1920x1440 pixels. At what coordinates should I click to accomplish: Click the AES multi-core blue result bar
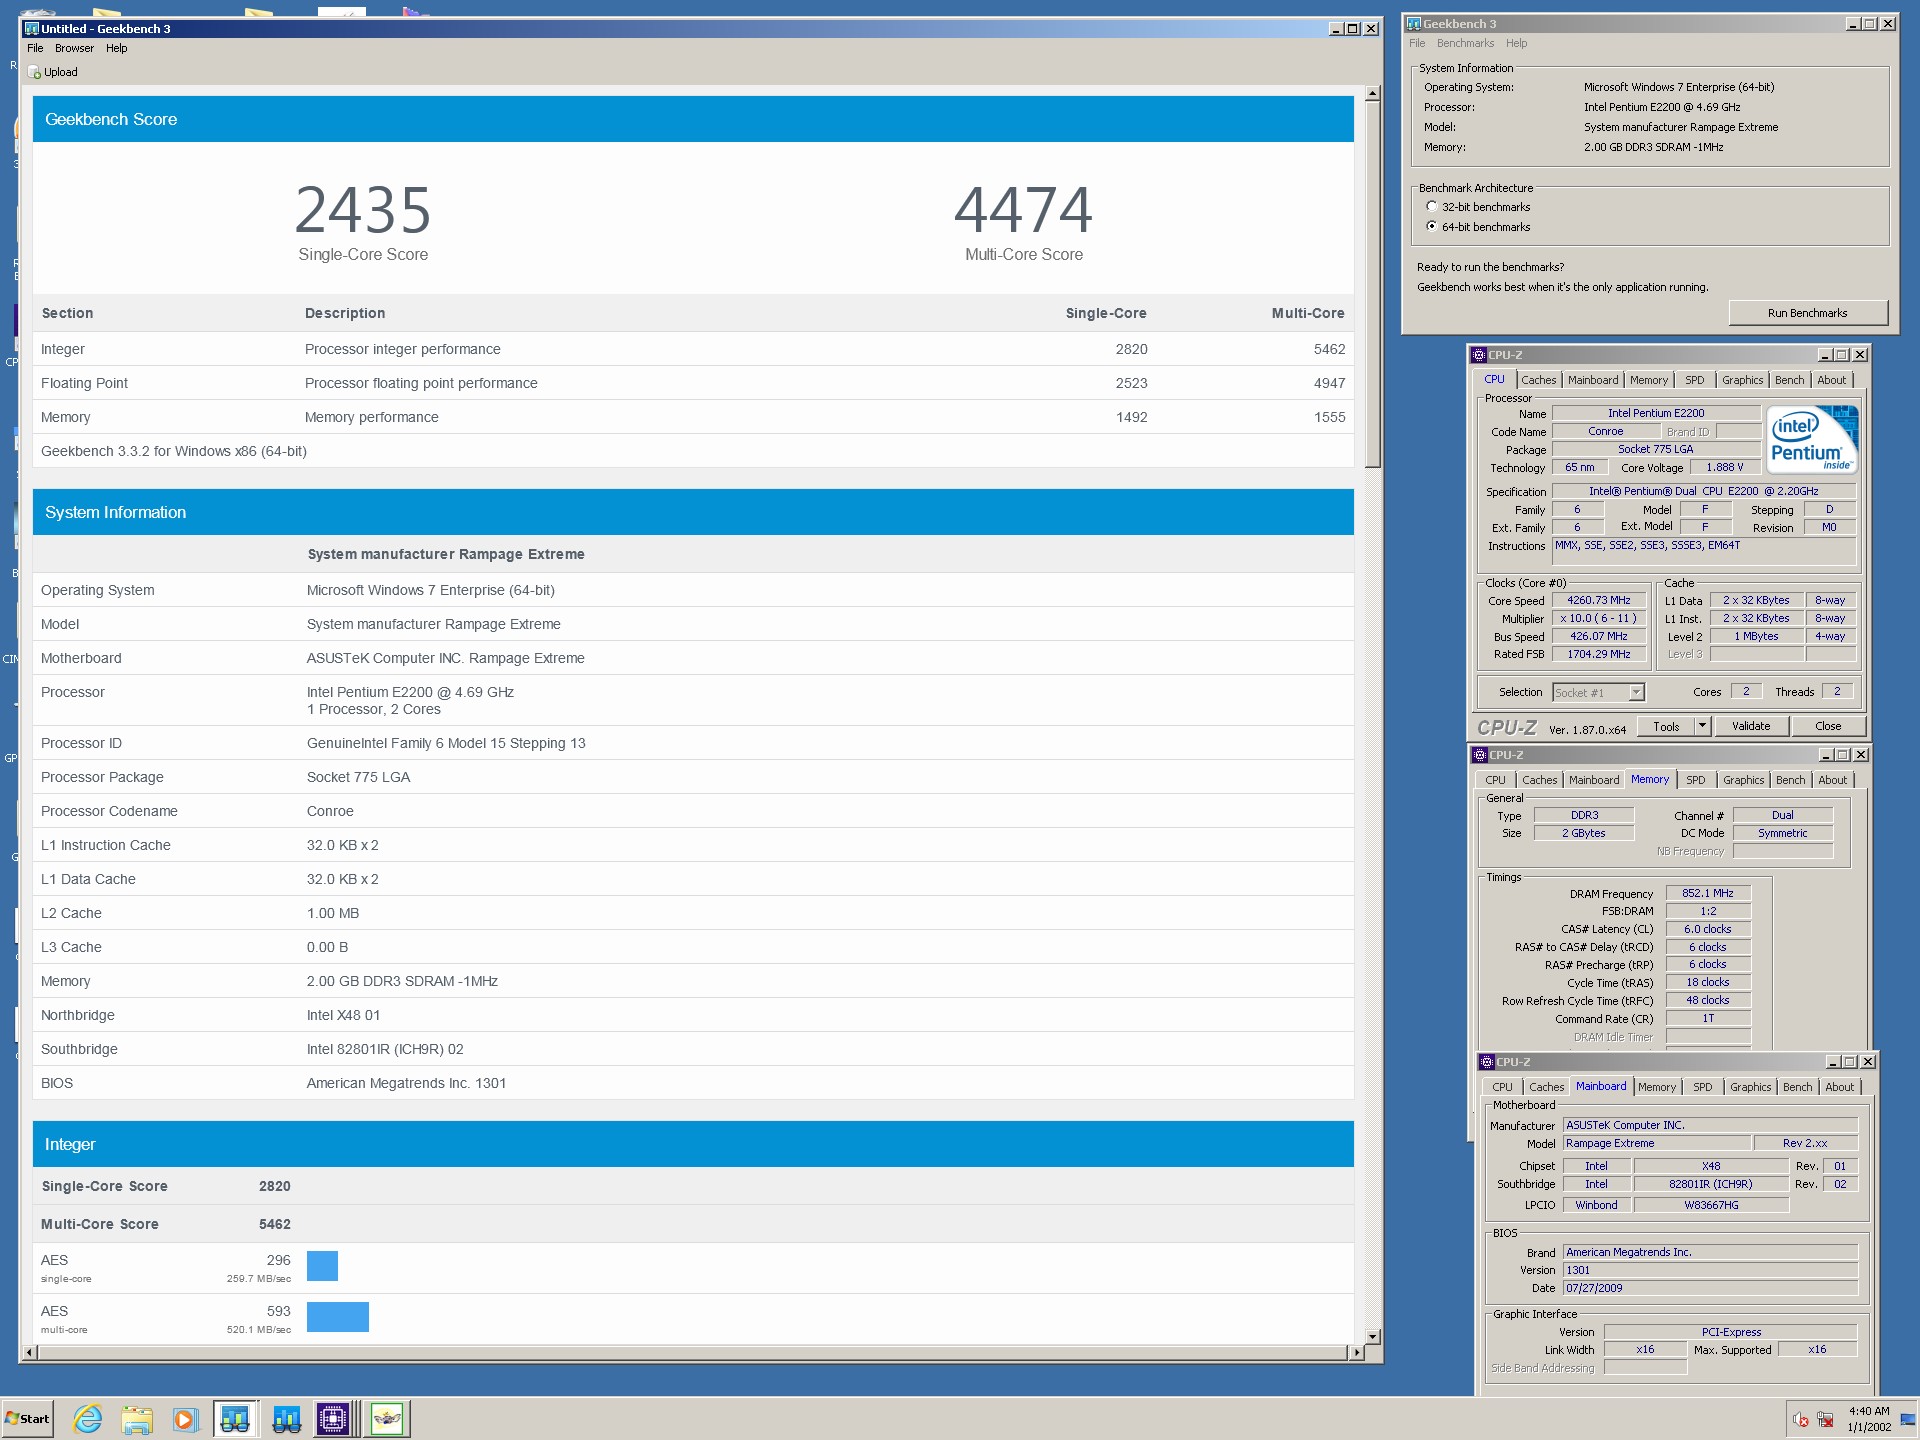338,1317
